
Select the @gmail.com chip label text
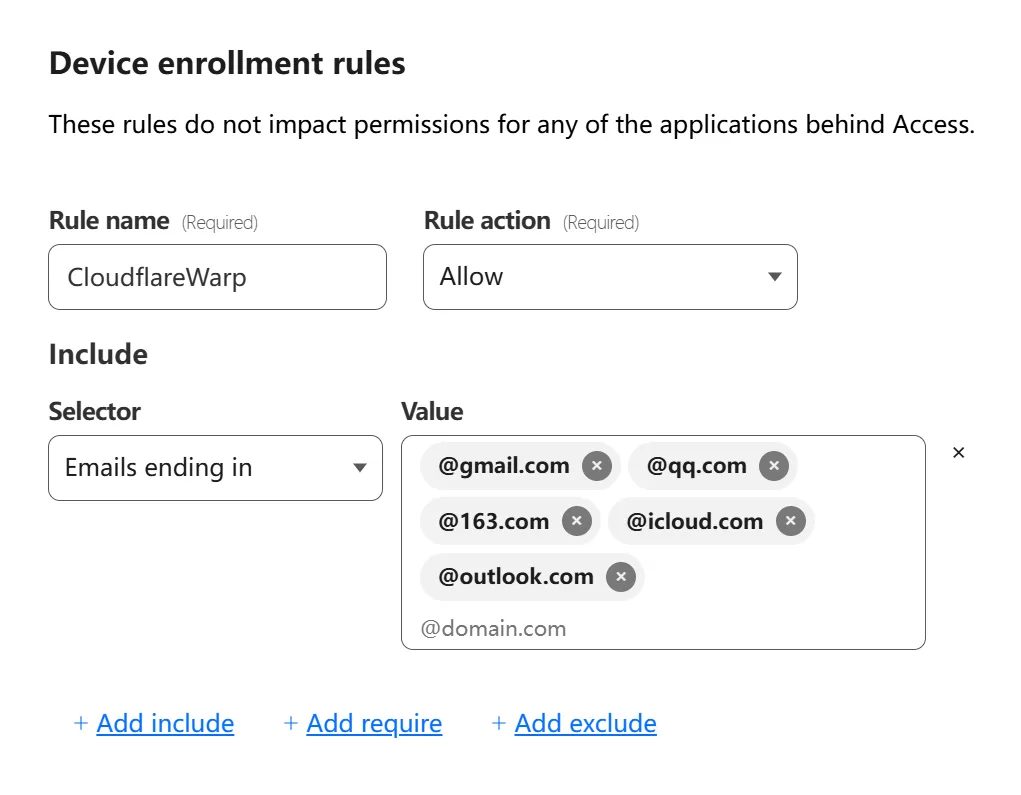504,466
